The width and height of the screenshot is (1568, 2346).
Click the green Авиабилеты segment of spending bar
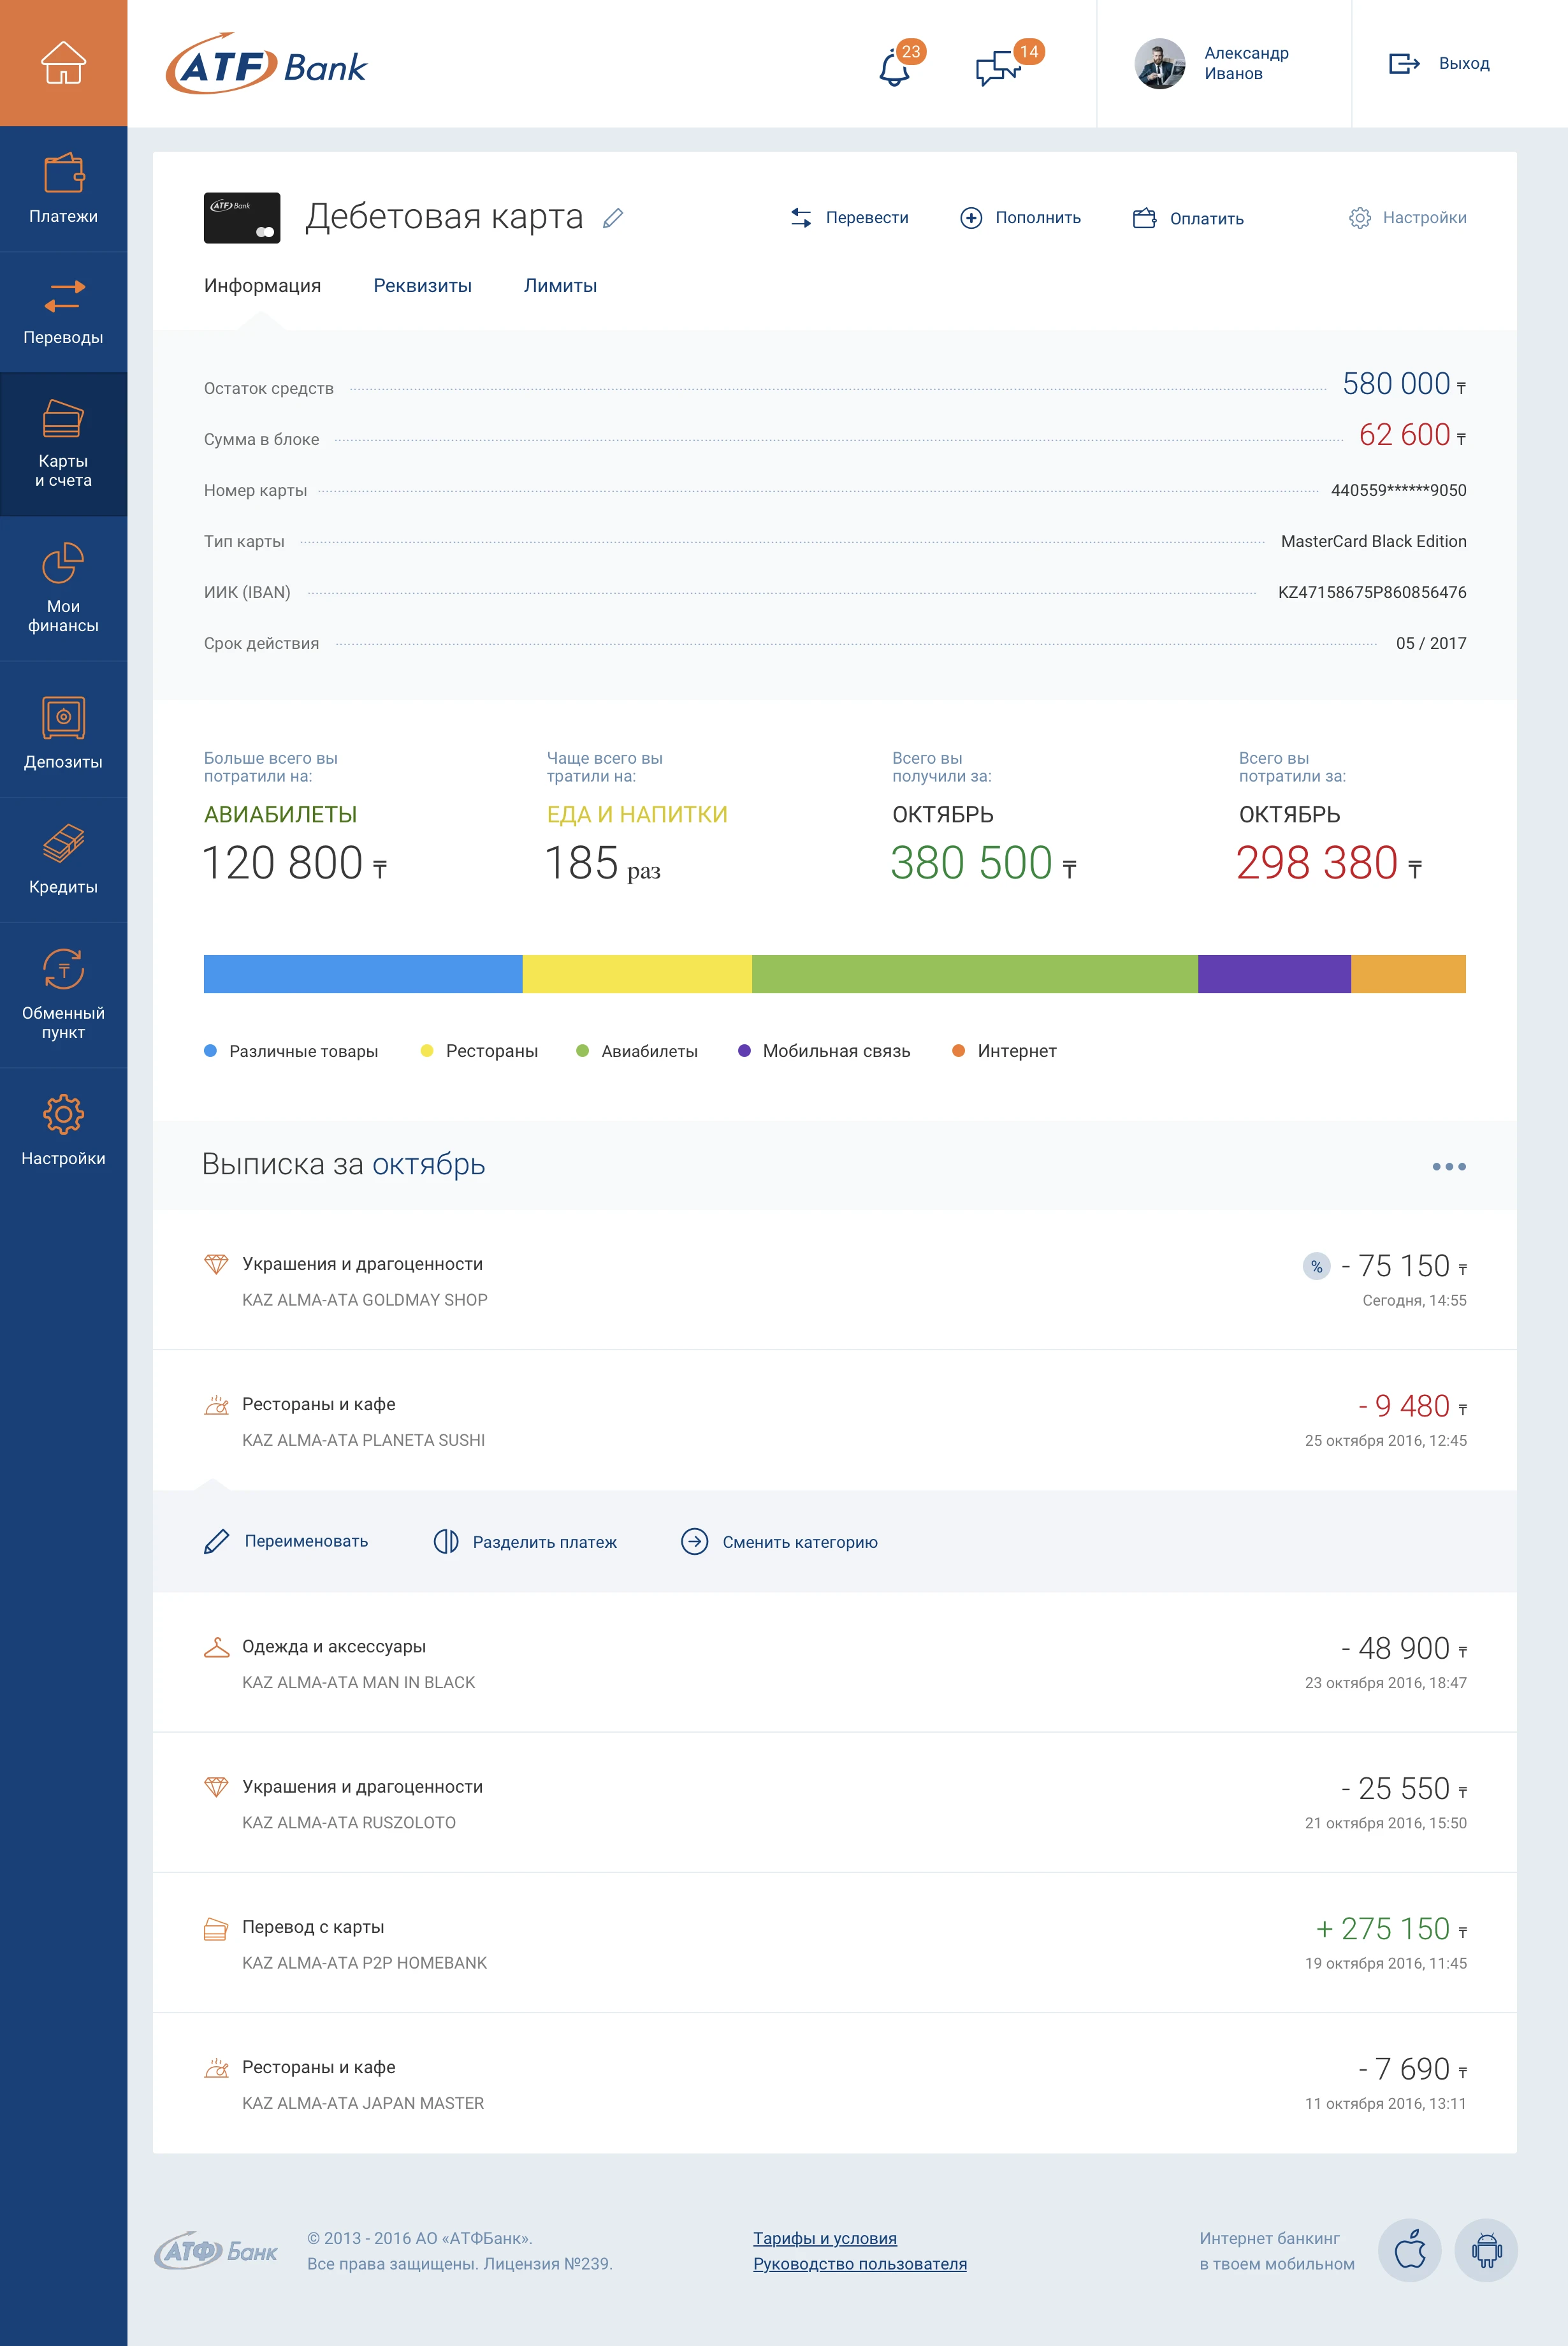974,974
